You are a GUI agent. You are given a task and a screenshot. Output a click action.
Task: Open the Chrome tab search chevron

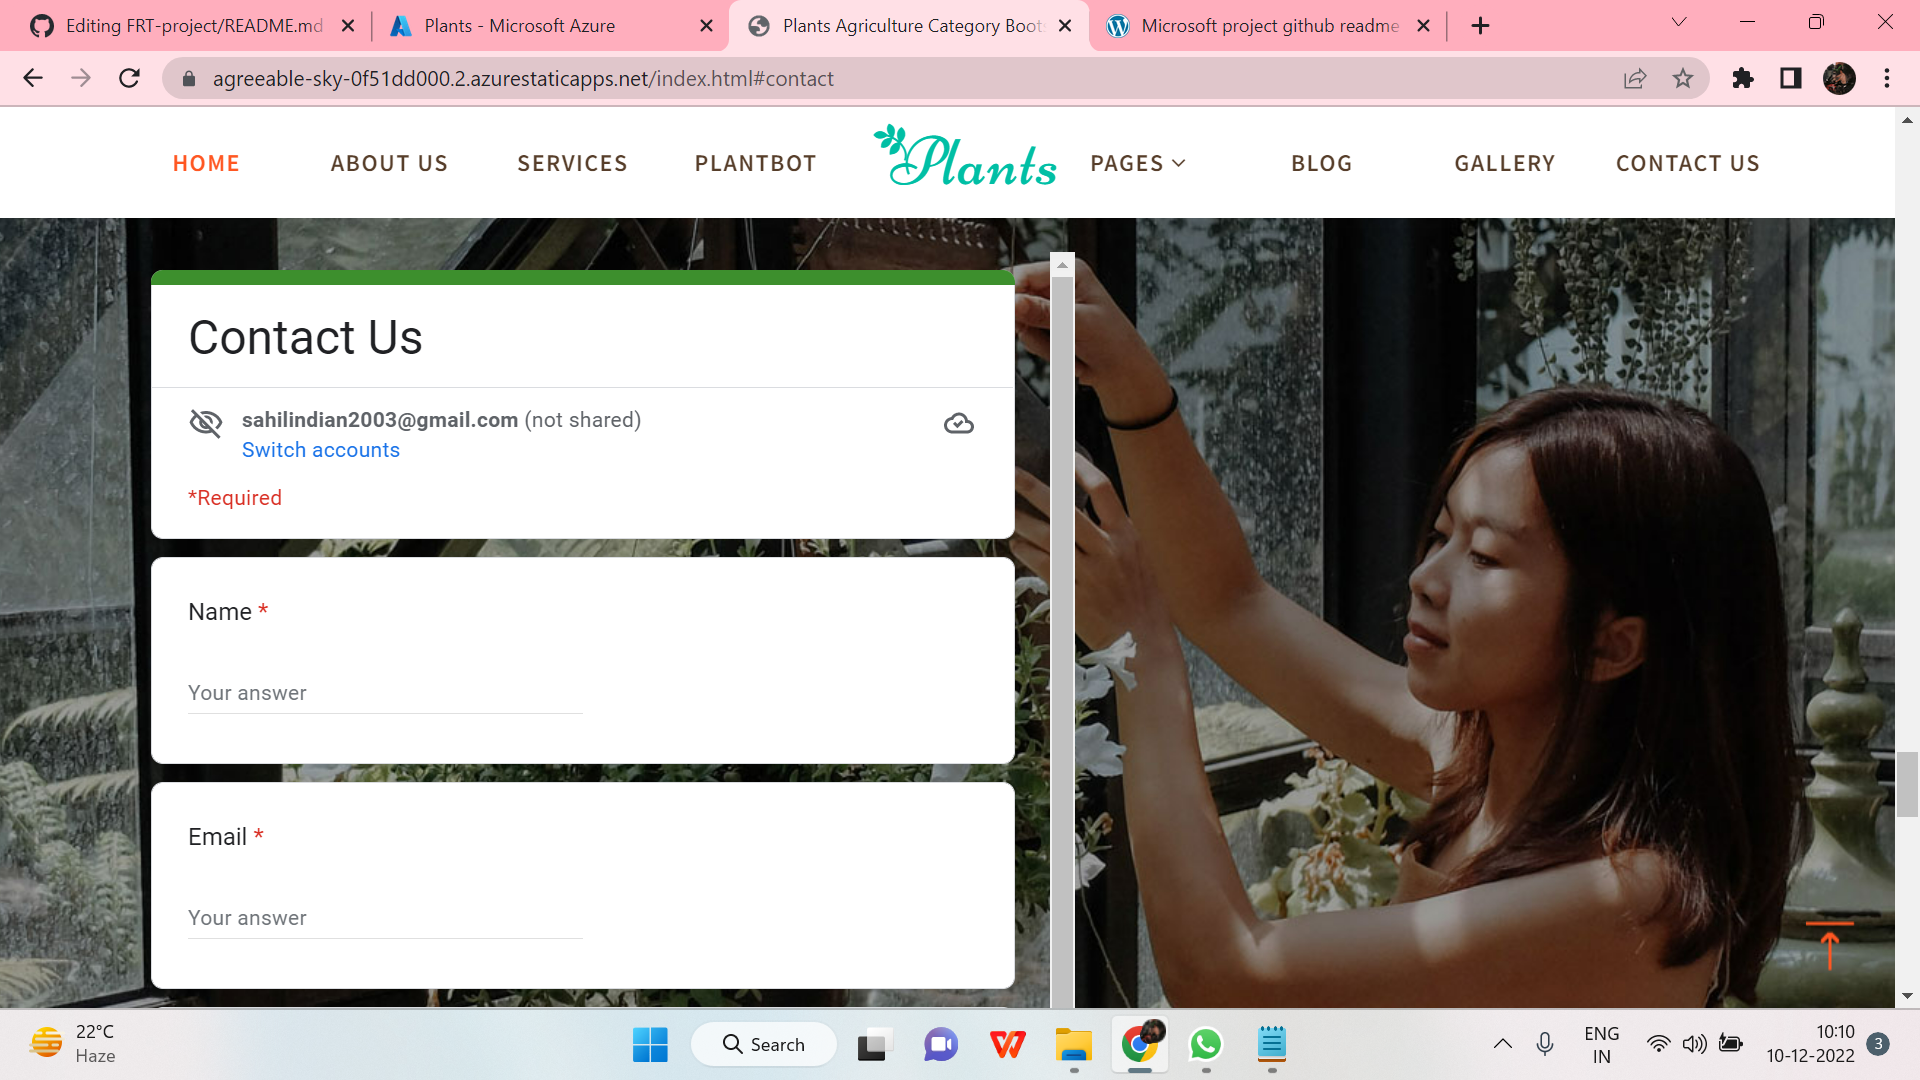click(1679, 23)
